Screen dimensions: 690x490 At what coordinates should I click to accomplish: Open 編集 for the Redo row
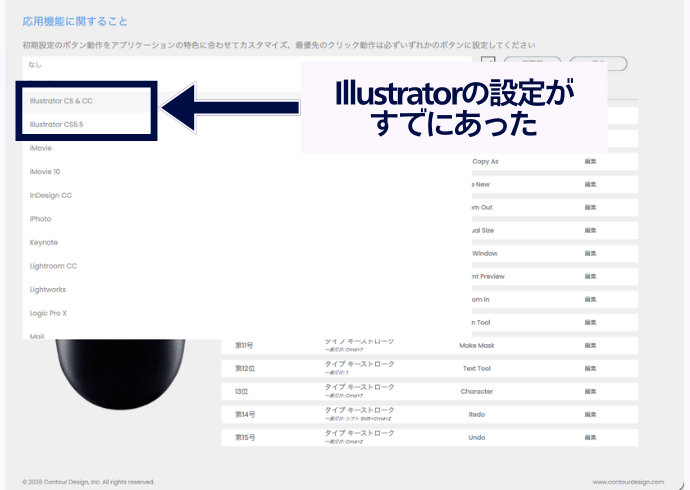click(x=591, y=414)
